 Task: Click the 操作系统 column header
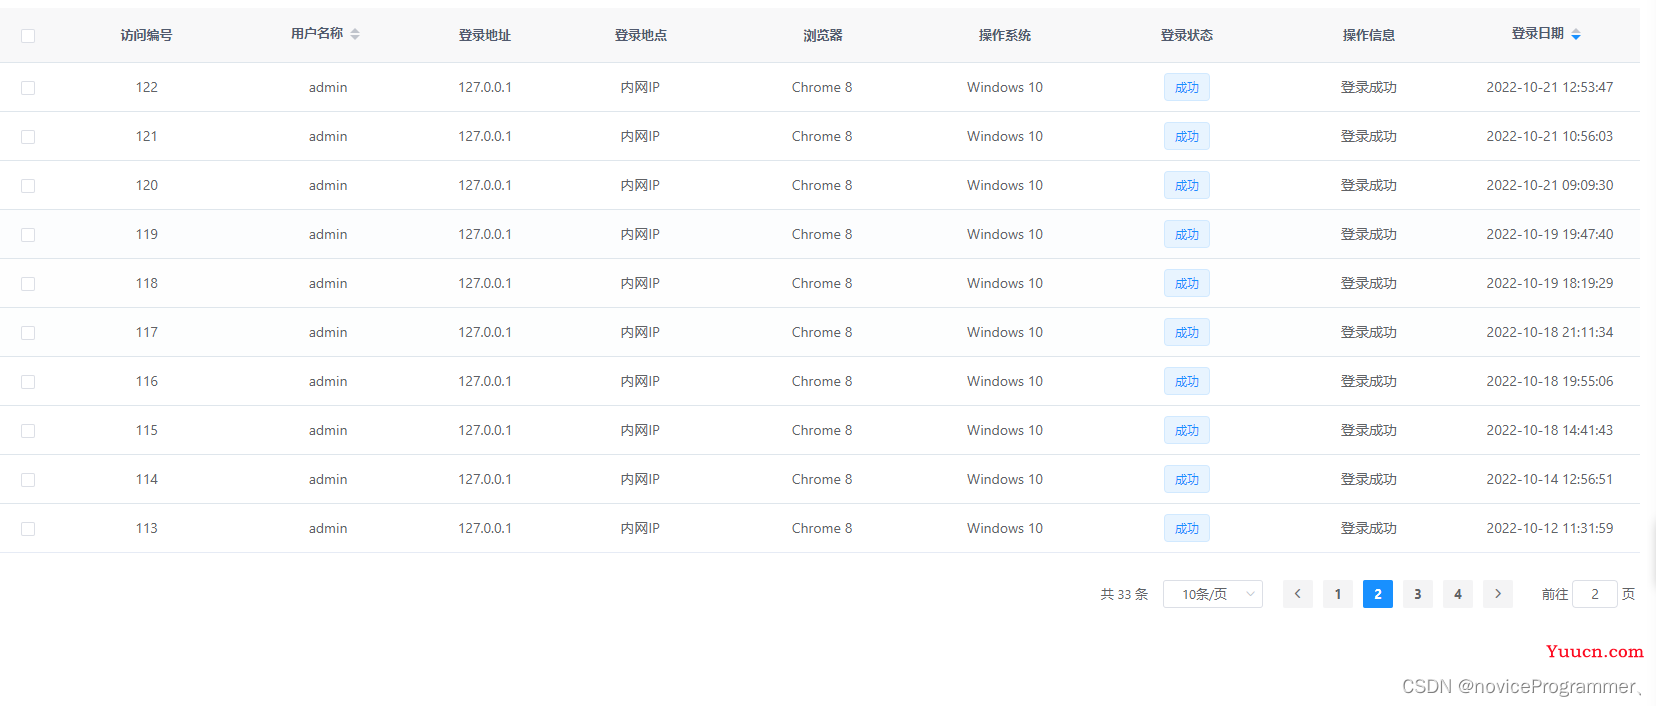(1005, 35)
